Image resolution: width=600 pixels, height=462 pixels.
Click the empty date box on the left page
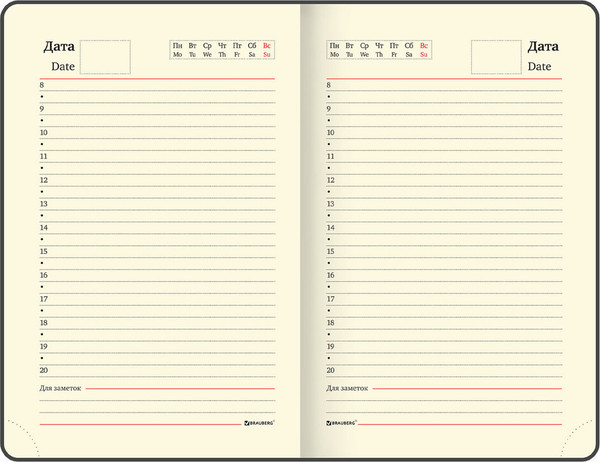[x=105, y=57]
